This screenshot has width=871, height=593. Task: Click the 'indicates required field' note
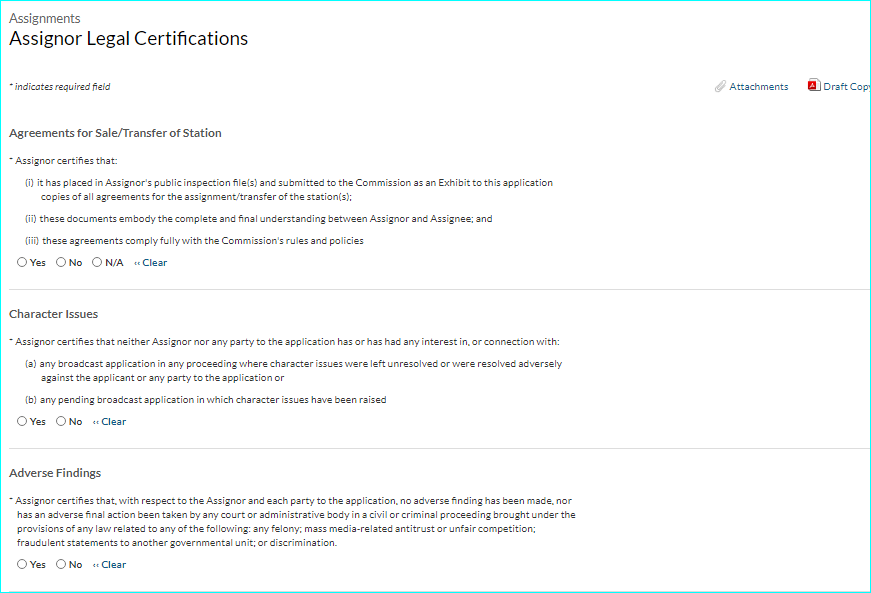tap(61, 87)
